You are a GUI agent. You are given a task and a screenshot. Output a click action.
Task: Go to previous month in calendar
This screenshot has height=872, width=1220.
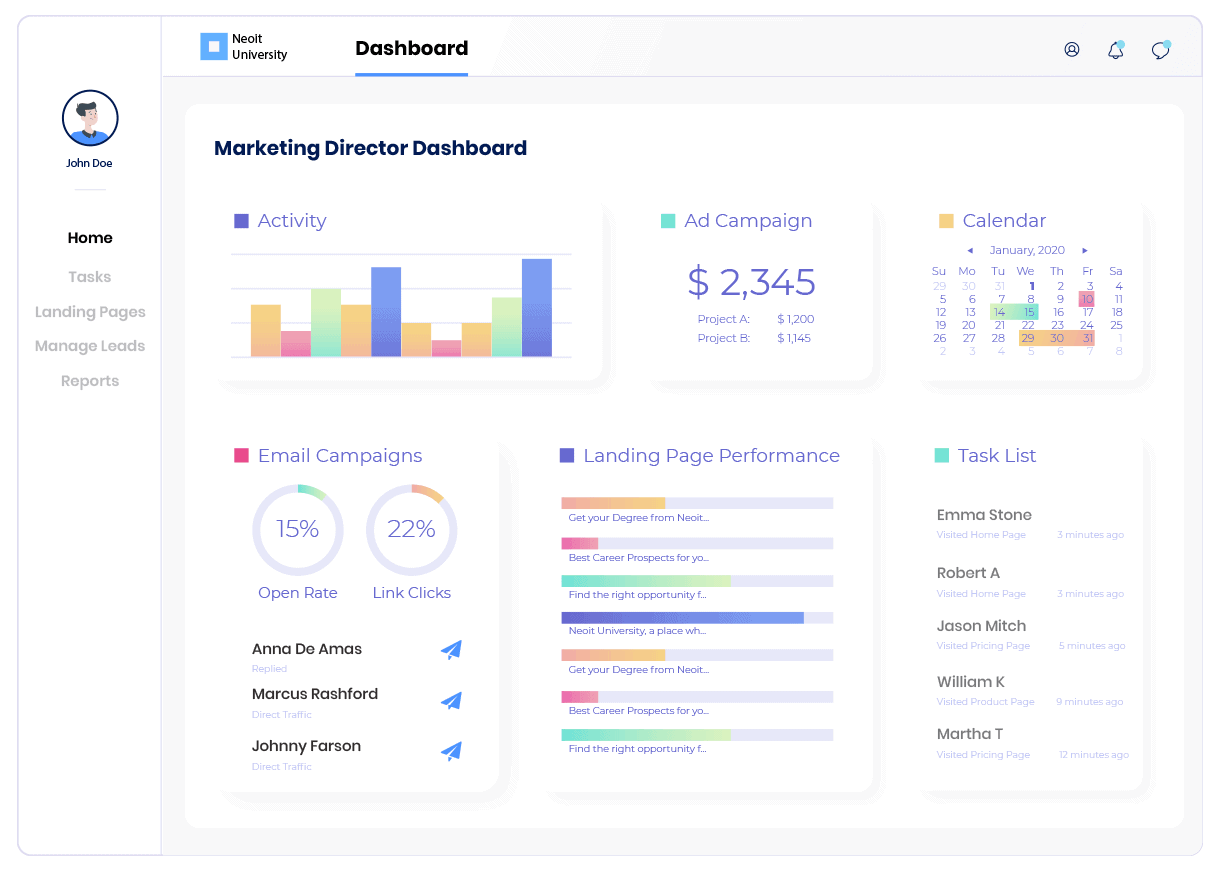coord(970,251)
